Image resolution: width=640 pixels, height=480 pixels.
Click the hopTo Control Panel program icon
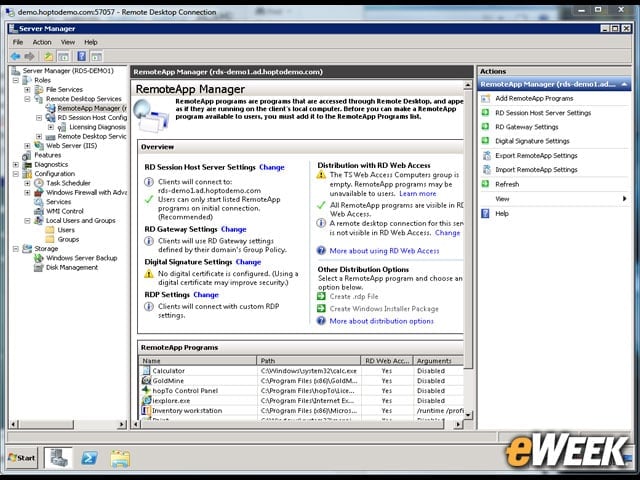coord(146,390)
